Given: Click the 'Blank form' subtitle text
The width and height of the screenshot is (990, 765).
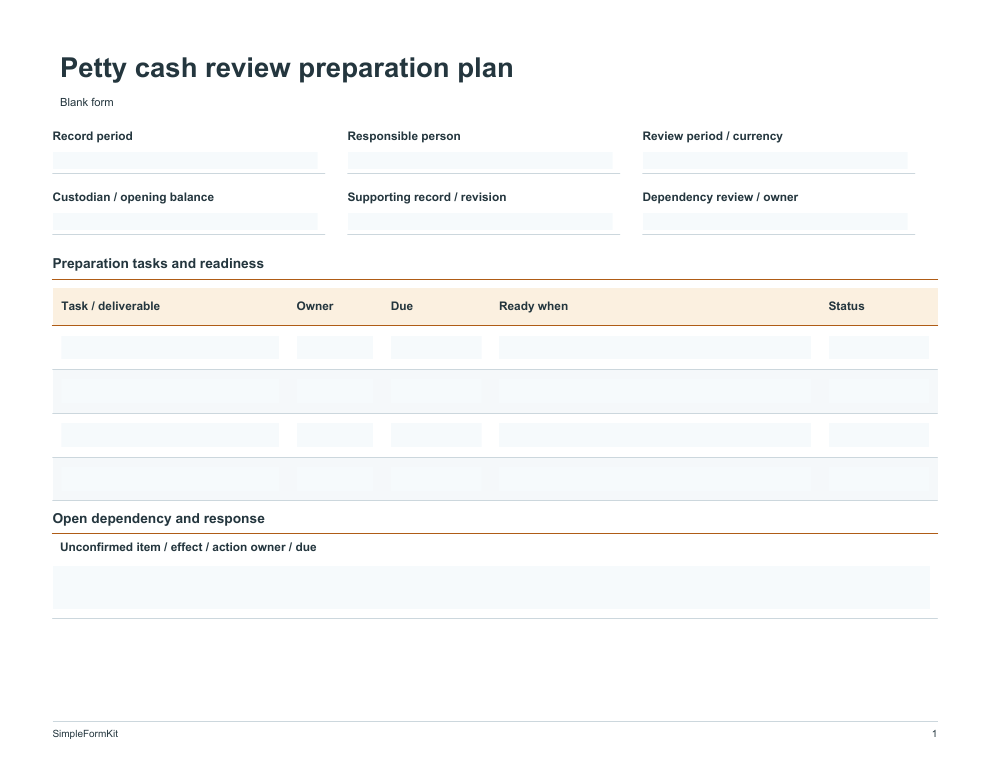Looking at the screenshot, I should 86,102.
